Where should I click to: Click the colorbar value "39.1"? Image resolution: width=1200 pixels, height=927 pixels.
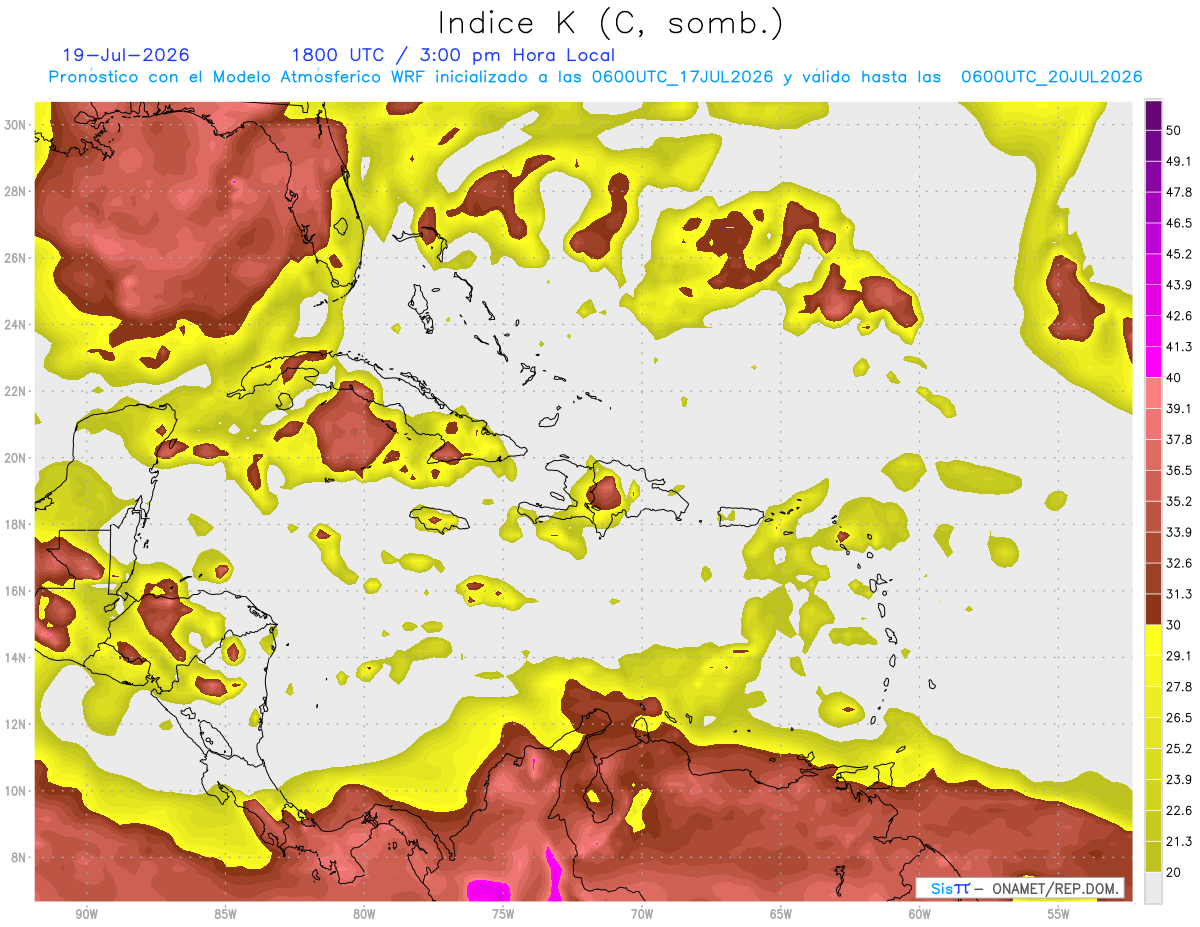coord(1178,408)
